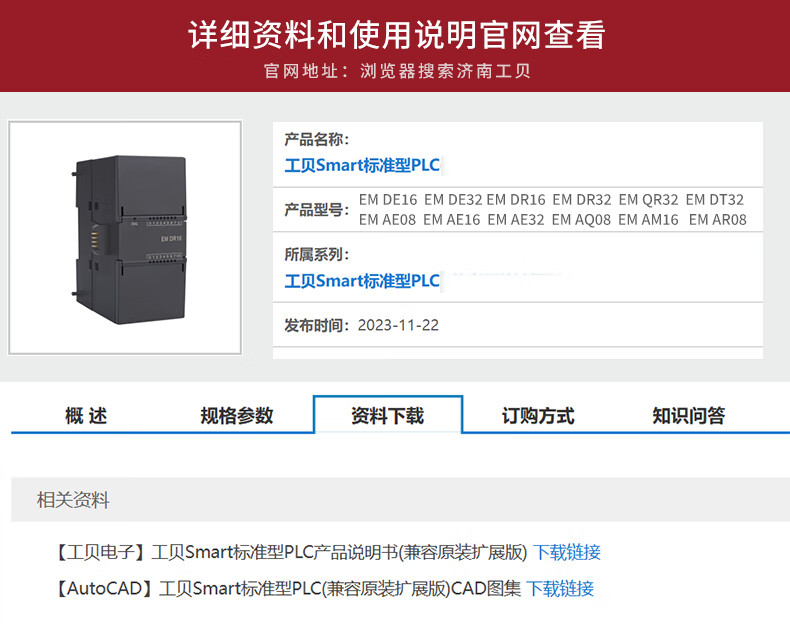Open the 工贝Smart标准型PLC product name link
This screenshot has height=624, width=790.
362,165
